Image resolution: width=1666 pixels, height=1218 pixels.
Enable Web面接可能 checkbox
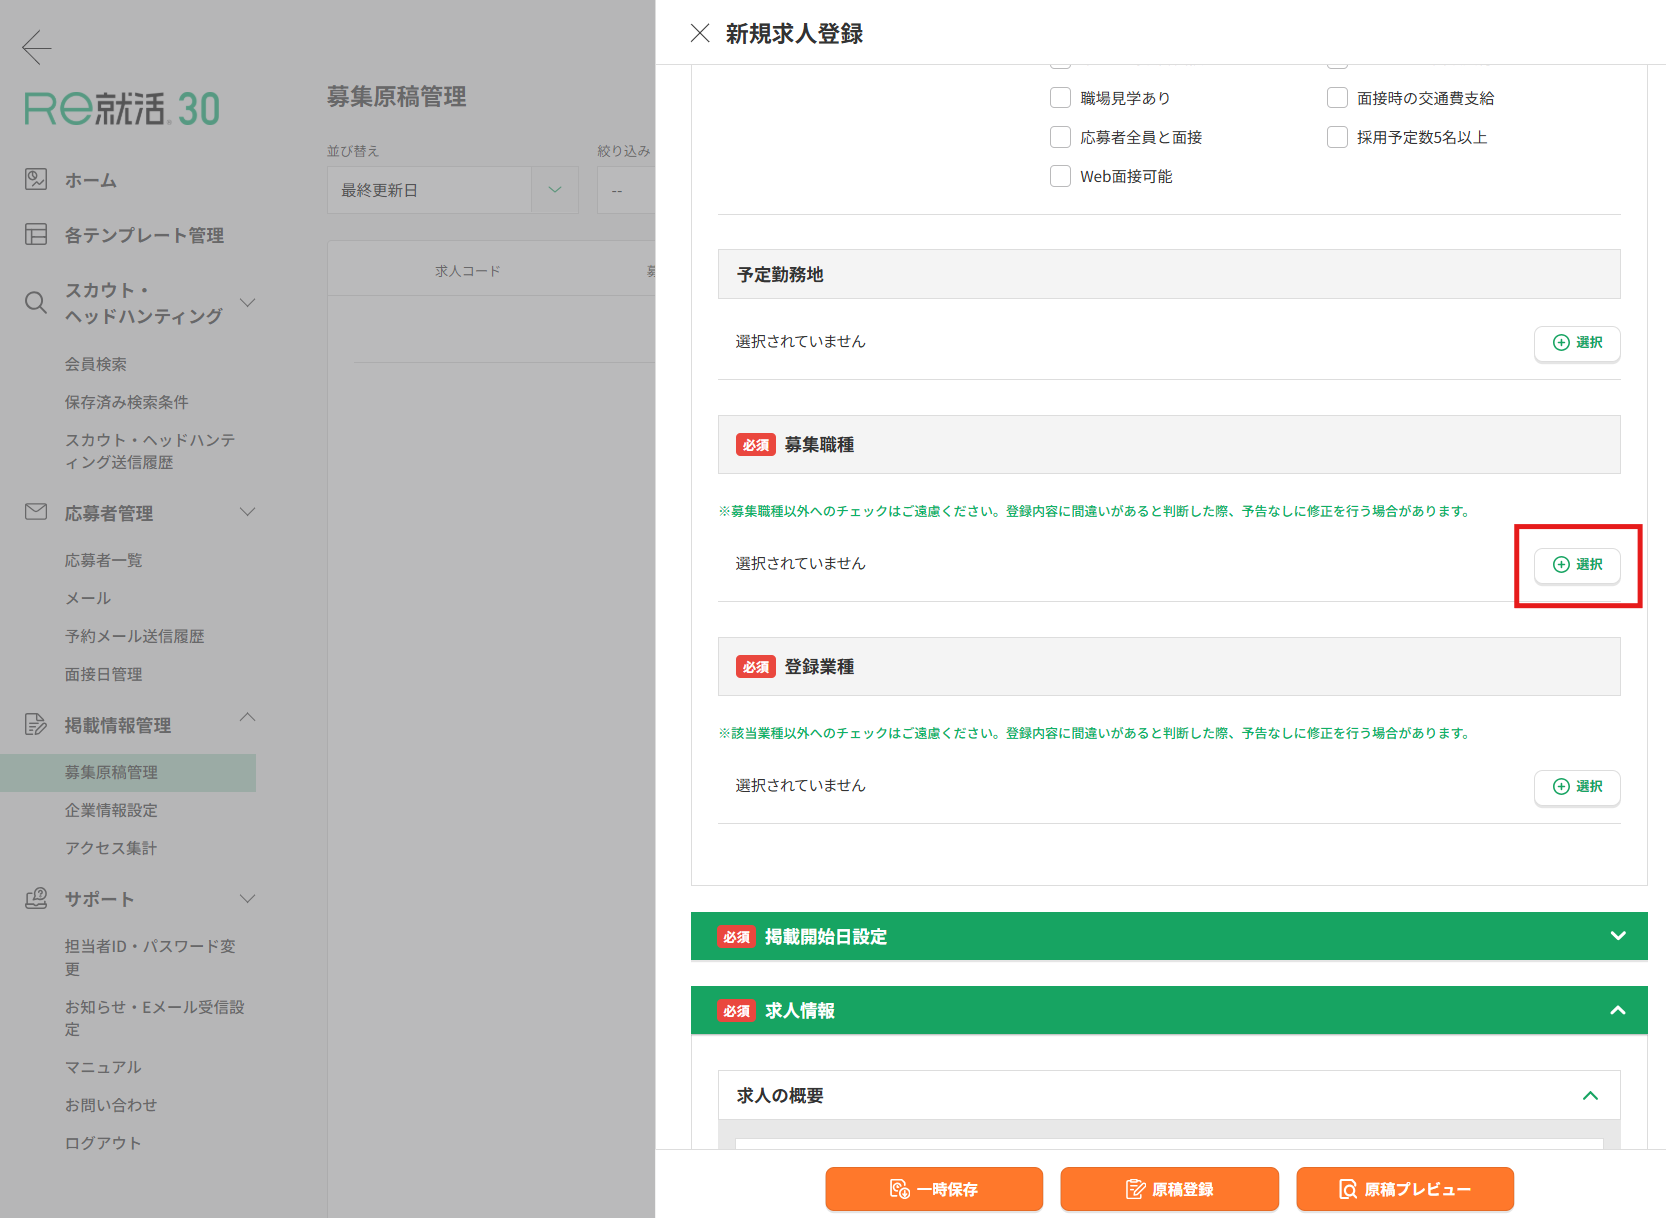(x=1060, y=176)
